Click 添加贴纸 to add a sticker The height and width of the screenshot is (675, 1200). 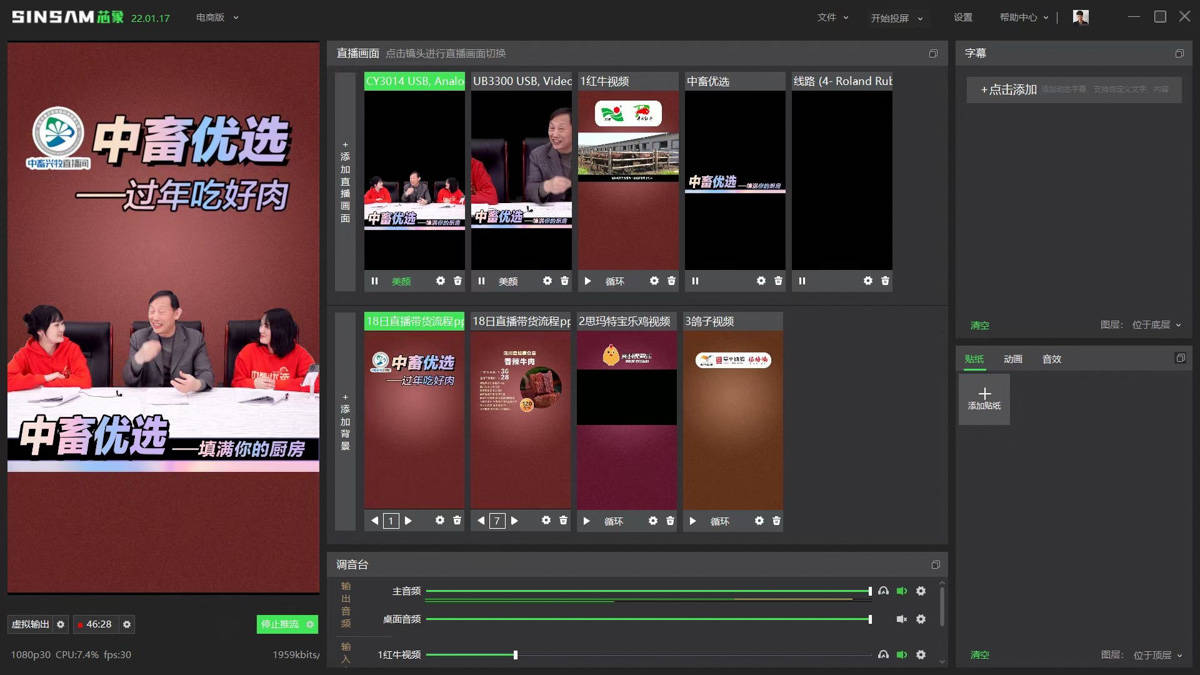point(984,399)
